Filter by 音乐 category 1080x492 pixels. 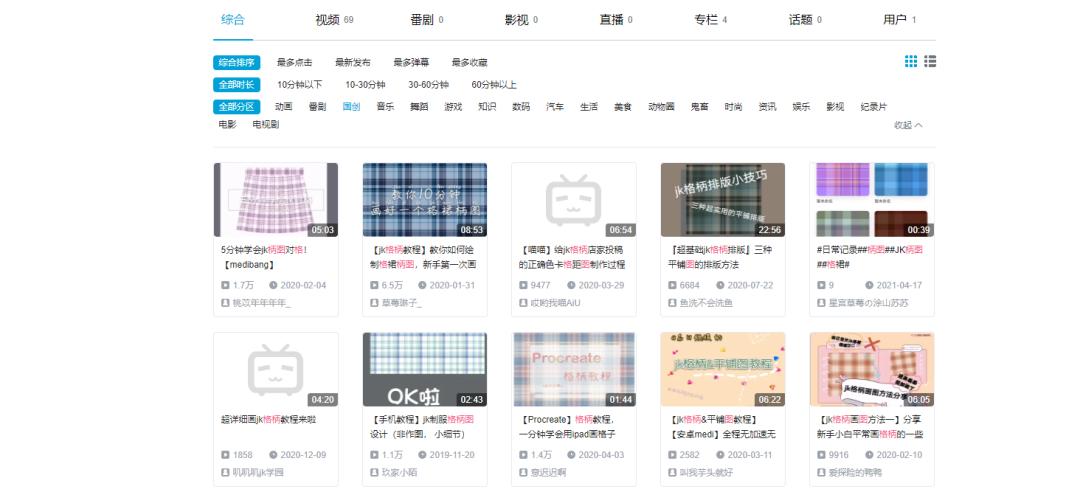[x=385, y=107]
